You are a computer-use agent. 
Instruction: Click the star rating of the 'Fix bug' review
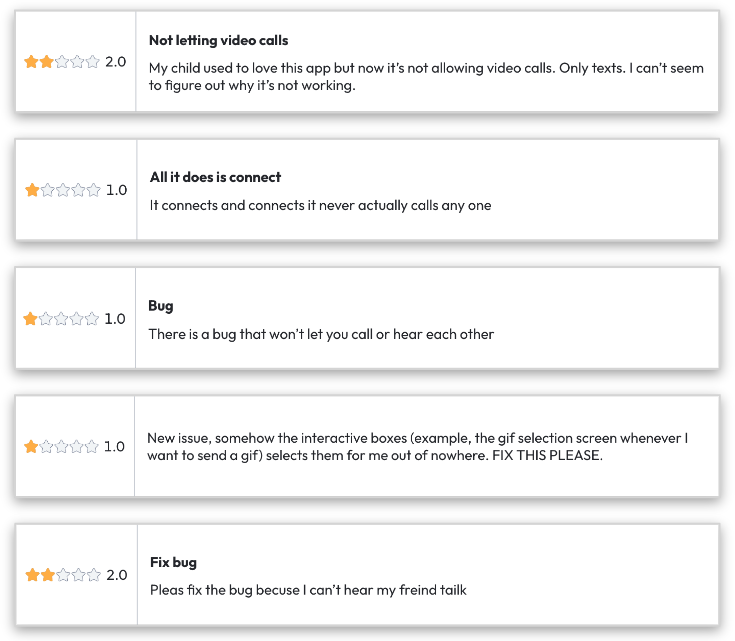pyautogui.click(x=63, y=575)
